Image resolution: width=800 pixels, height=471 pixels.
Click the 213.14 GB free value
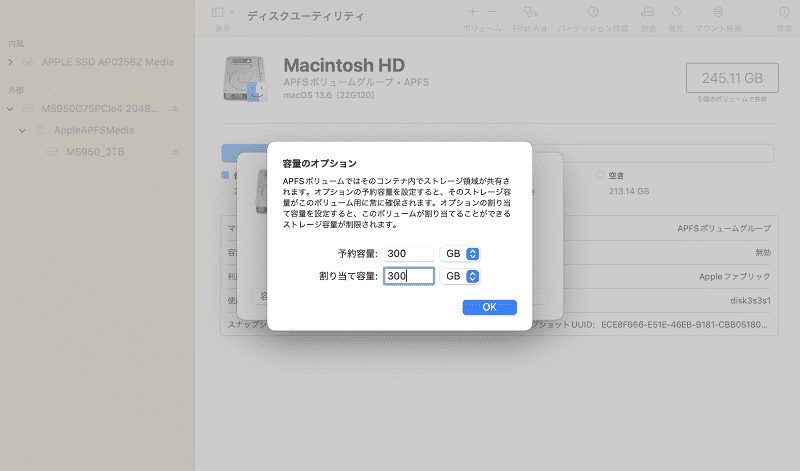pos(629,191)
